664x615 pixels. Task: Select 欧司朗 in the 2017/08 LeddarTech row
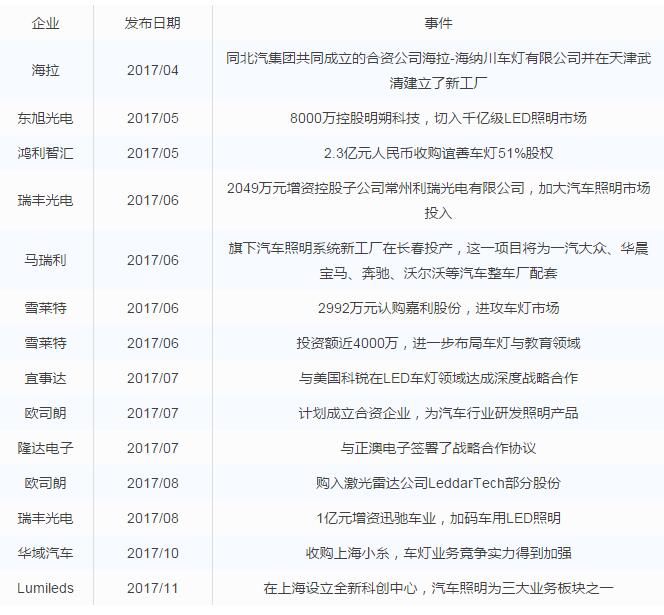point(45,483)
